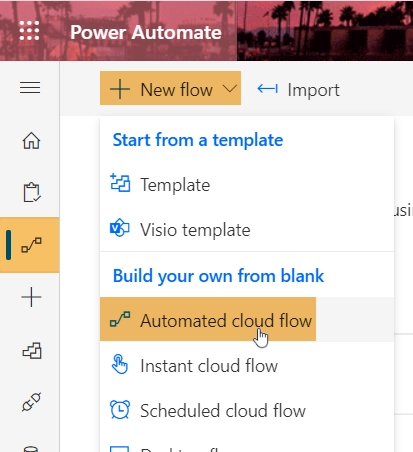This screenshot has width=413, height=452.
Task: Open the app launcher waffle icon
Action: coord(29,31)
